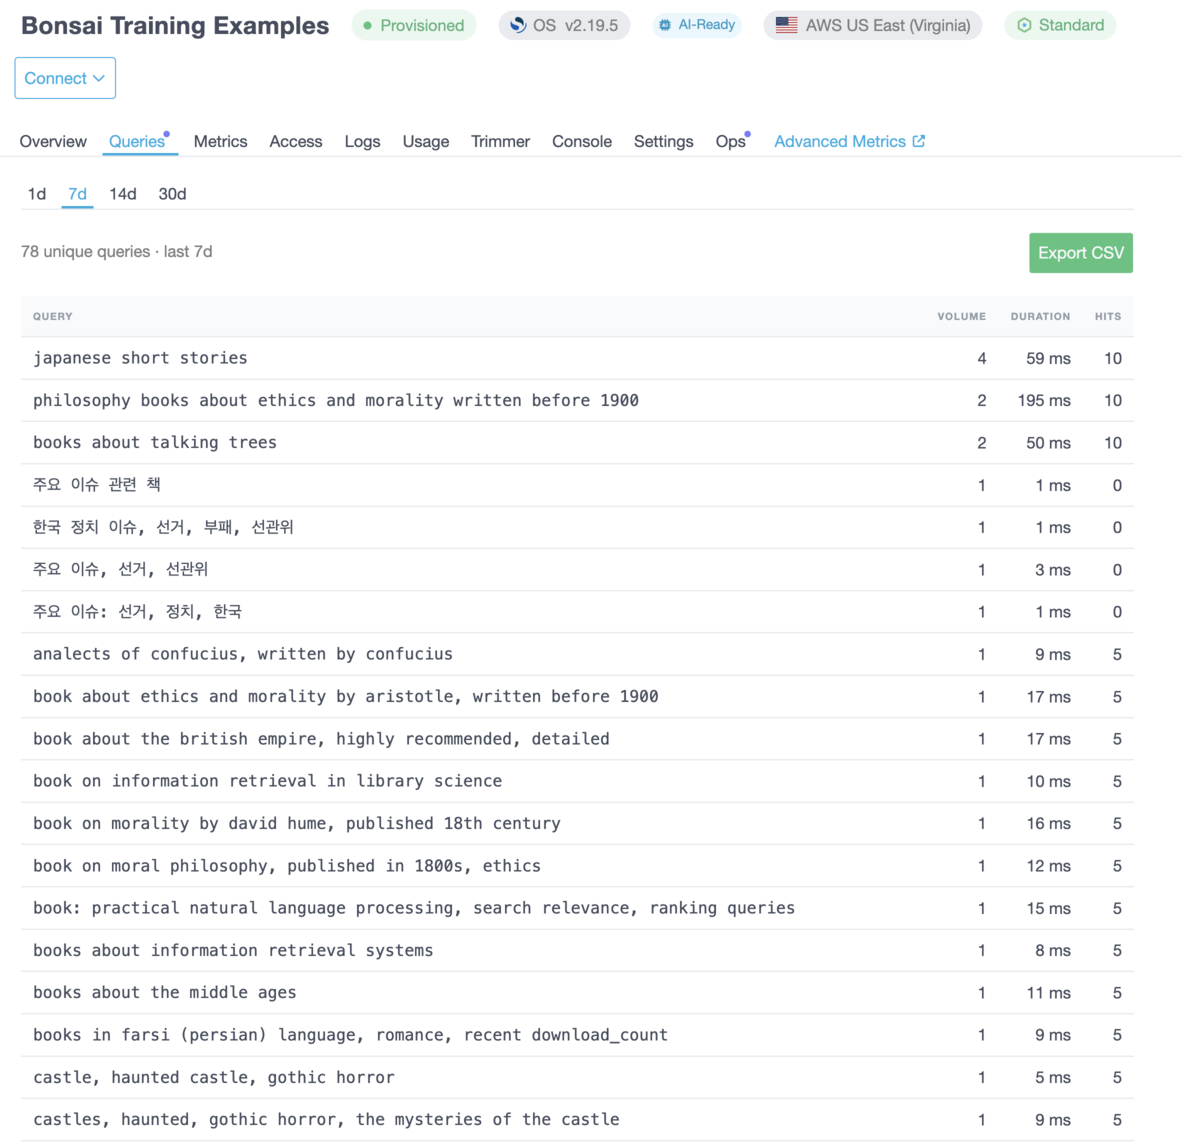Click query 'japanese short stories'
This screenshot has width=1182, height=1148.
click(140, 358)
